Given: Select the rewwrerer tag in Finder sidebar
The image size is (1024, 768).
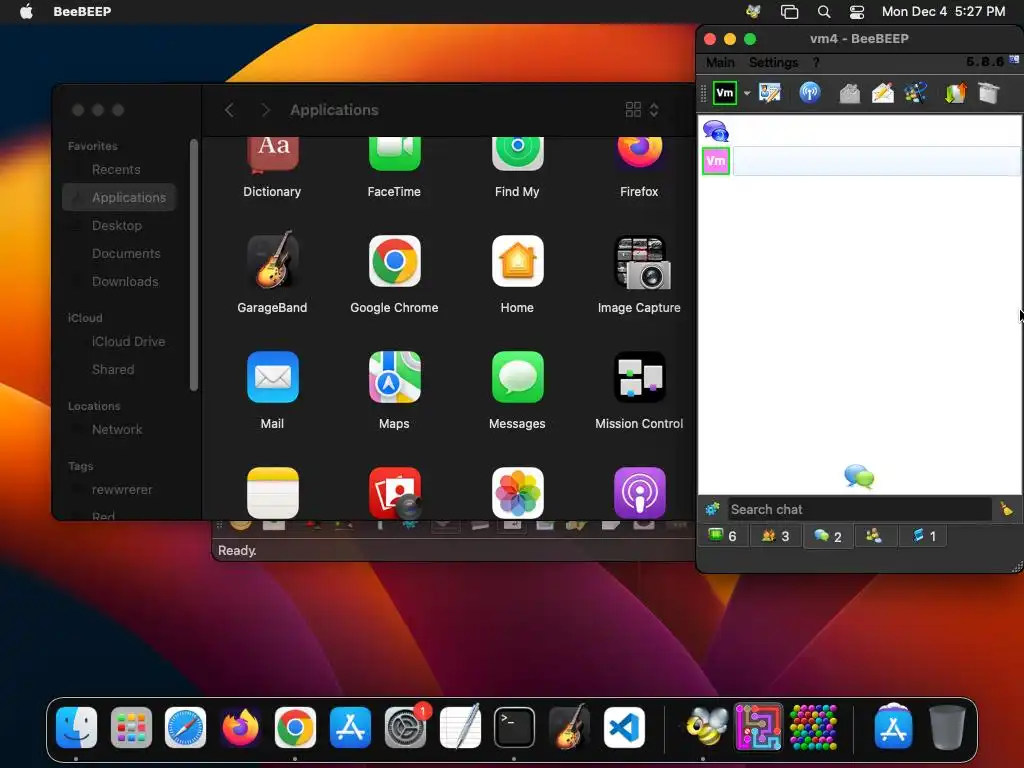Looking at the screenshot, I should click(x=121, y=490).
